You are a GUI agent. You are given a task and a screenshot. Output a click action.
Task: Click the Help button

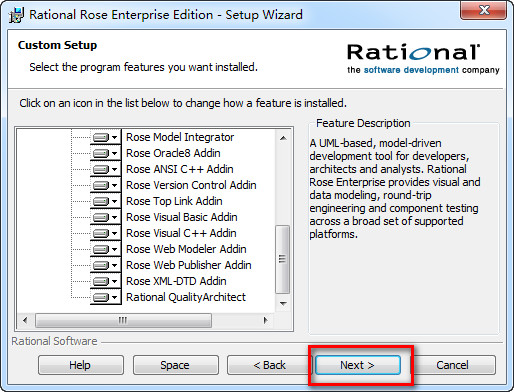click(81, 365)
